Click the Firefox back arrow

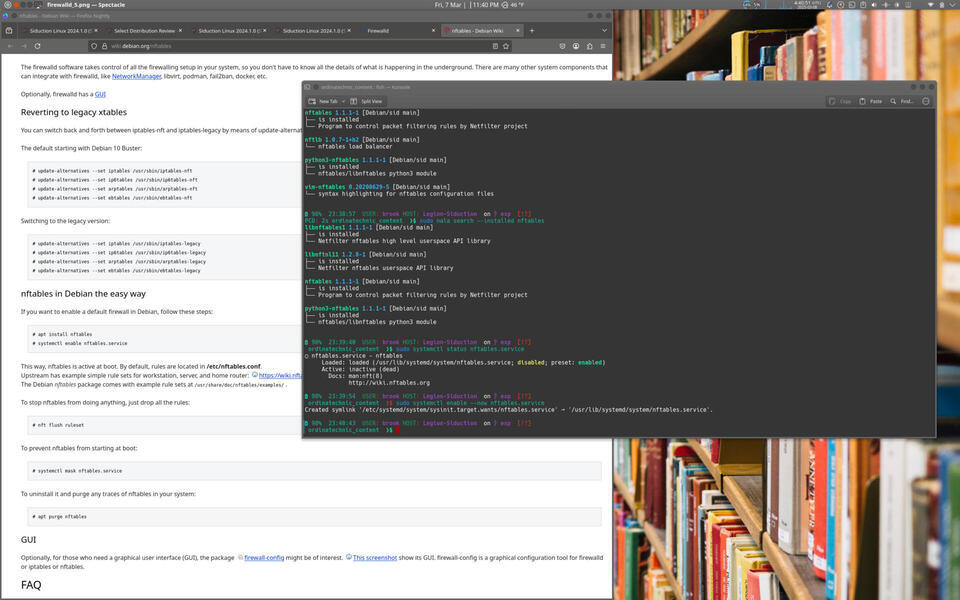point(10,46)
